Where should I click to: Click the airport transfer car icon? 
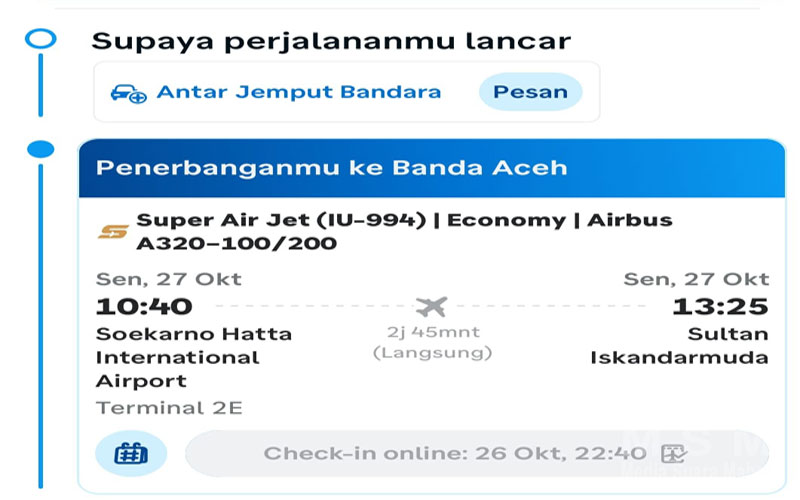click(129, 93)
